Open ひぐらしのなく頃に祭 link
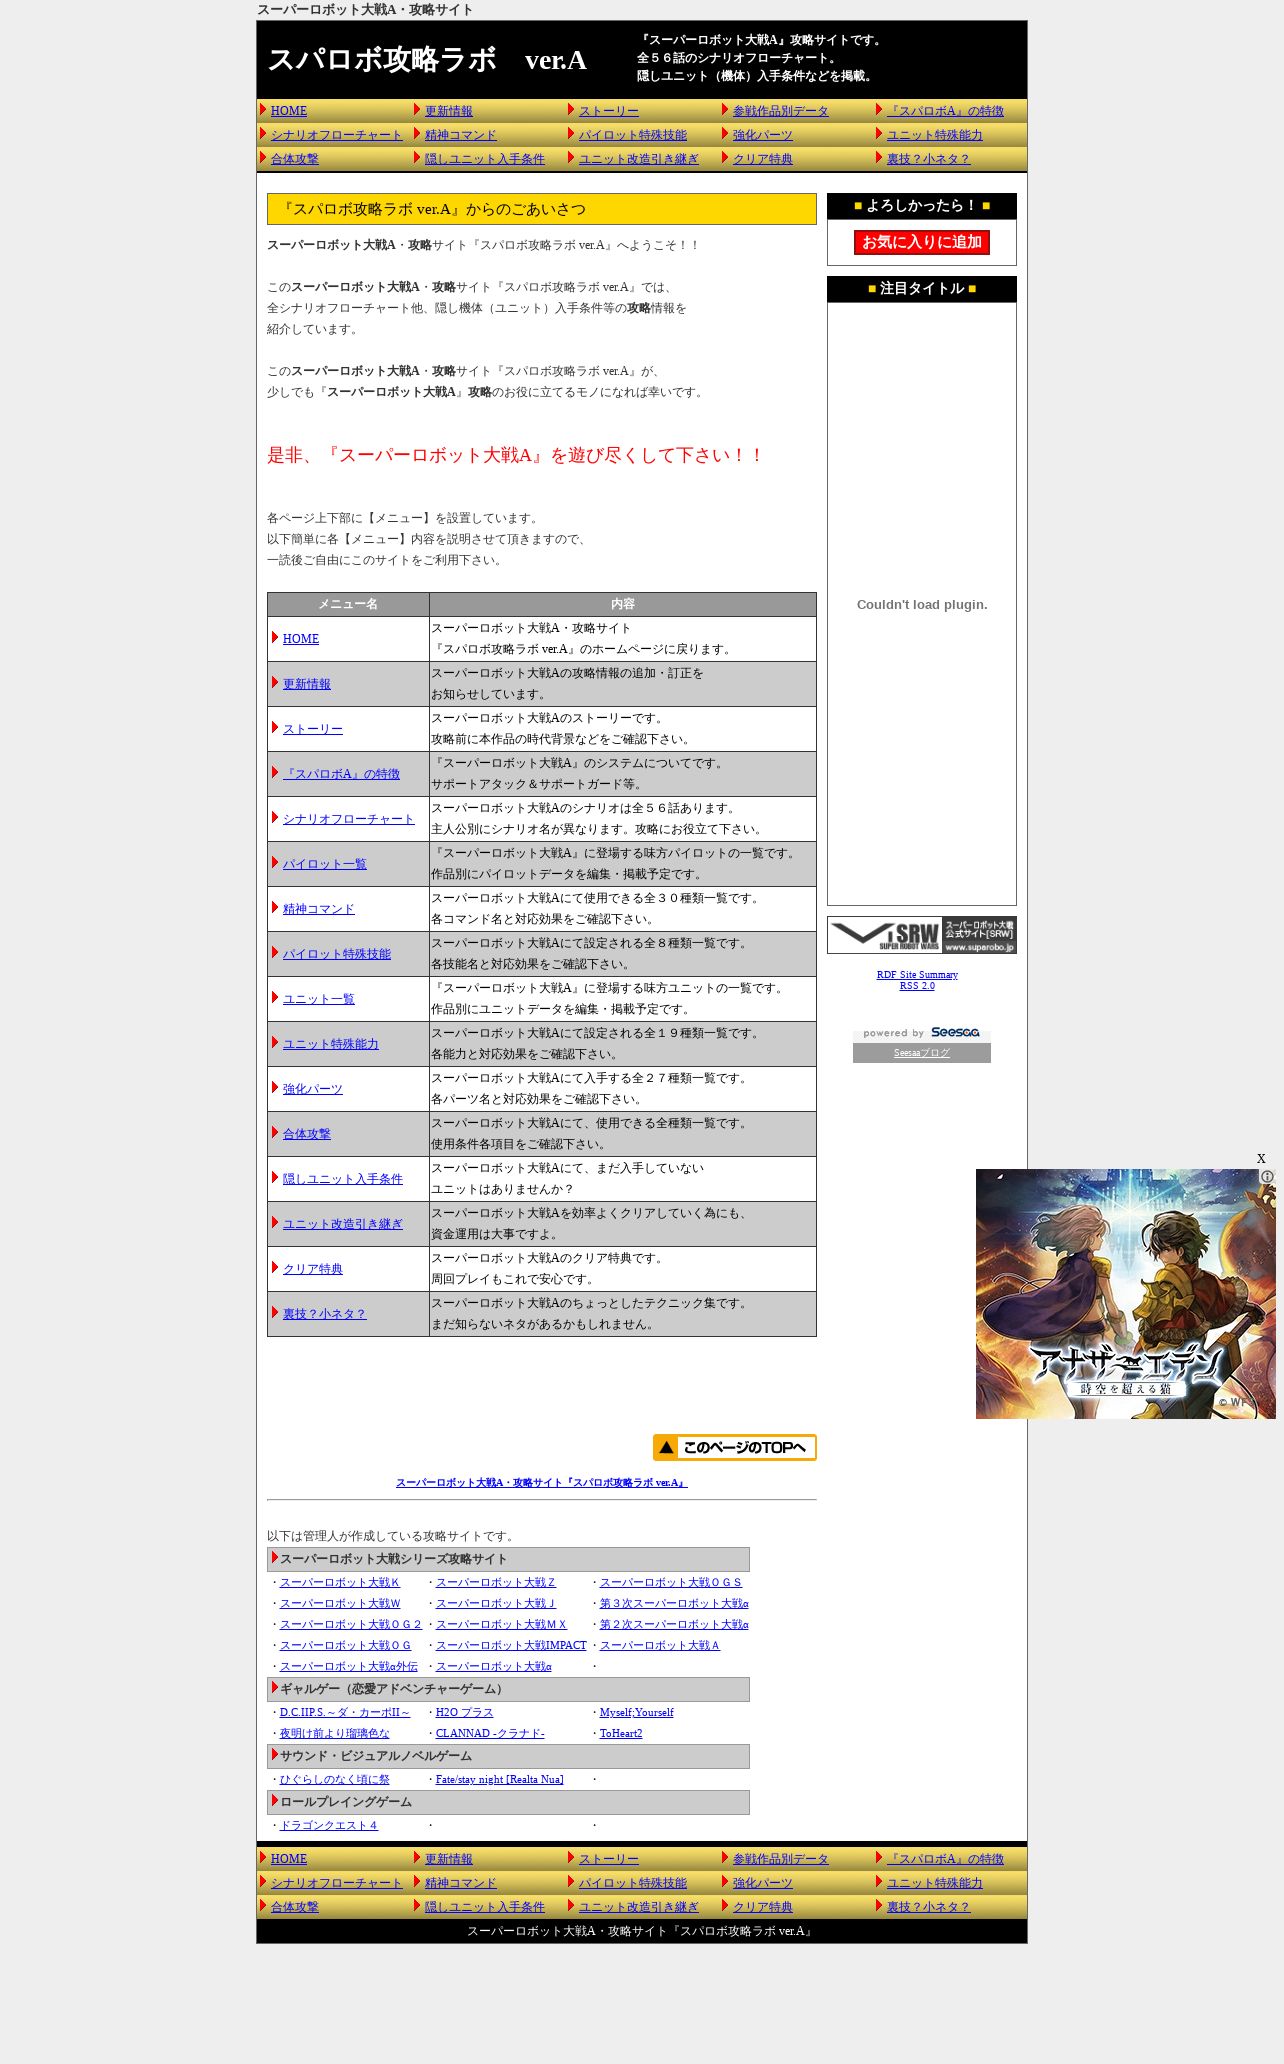The width and height of the screenshot is (1284, 2064). [x=335, y=1779]
